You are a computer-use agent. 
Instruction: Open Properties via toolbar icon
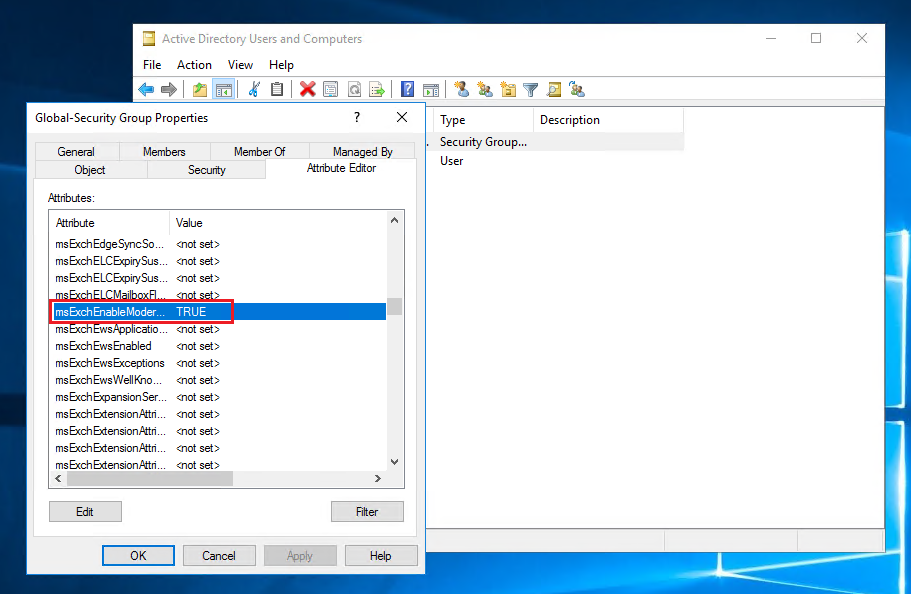[x=331, y=89]
